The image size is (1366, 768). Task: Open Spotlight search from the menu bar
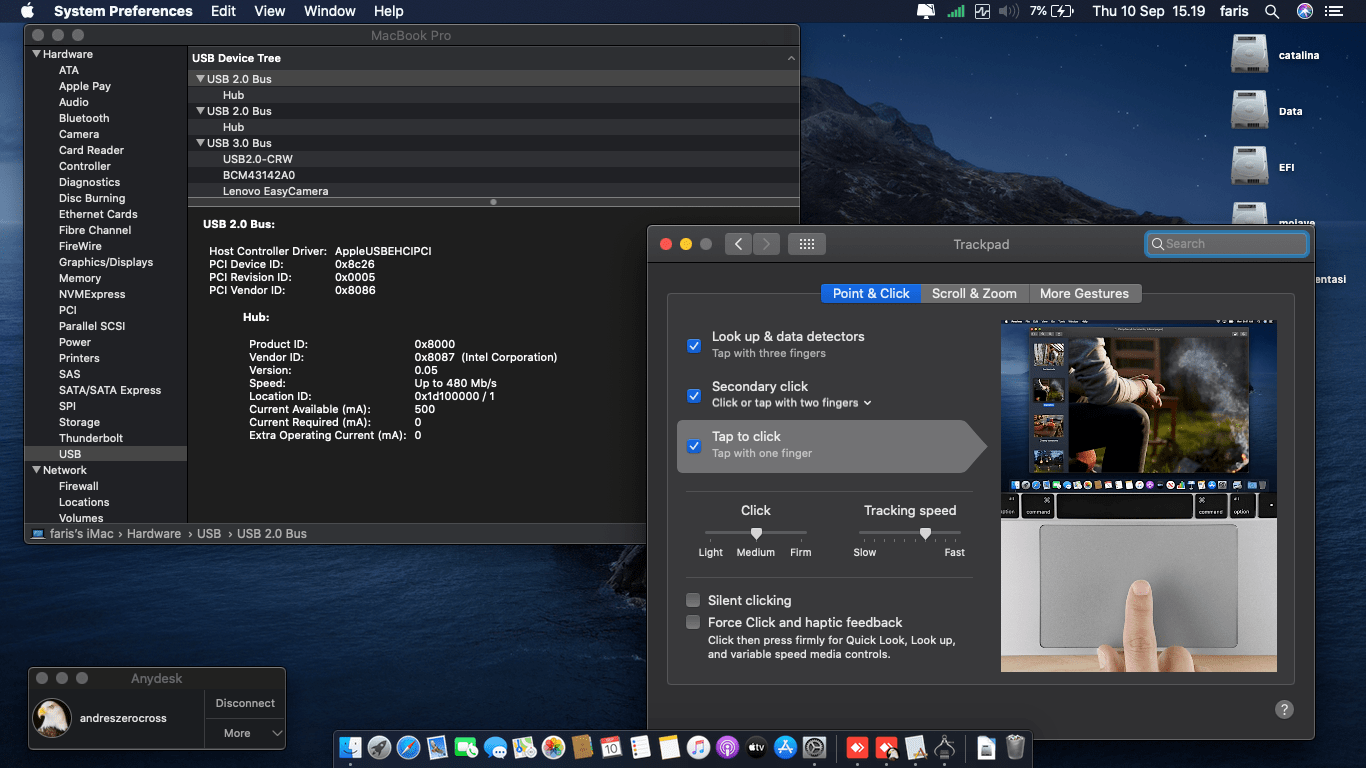click(1272, 11)
